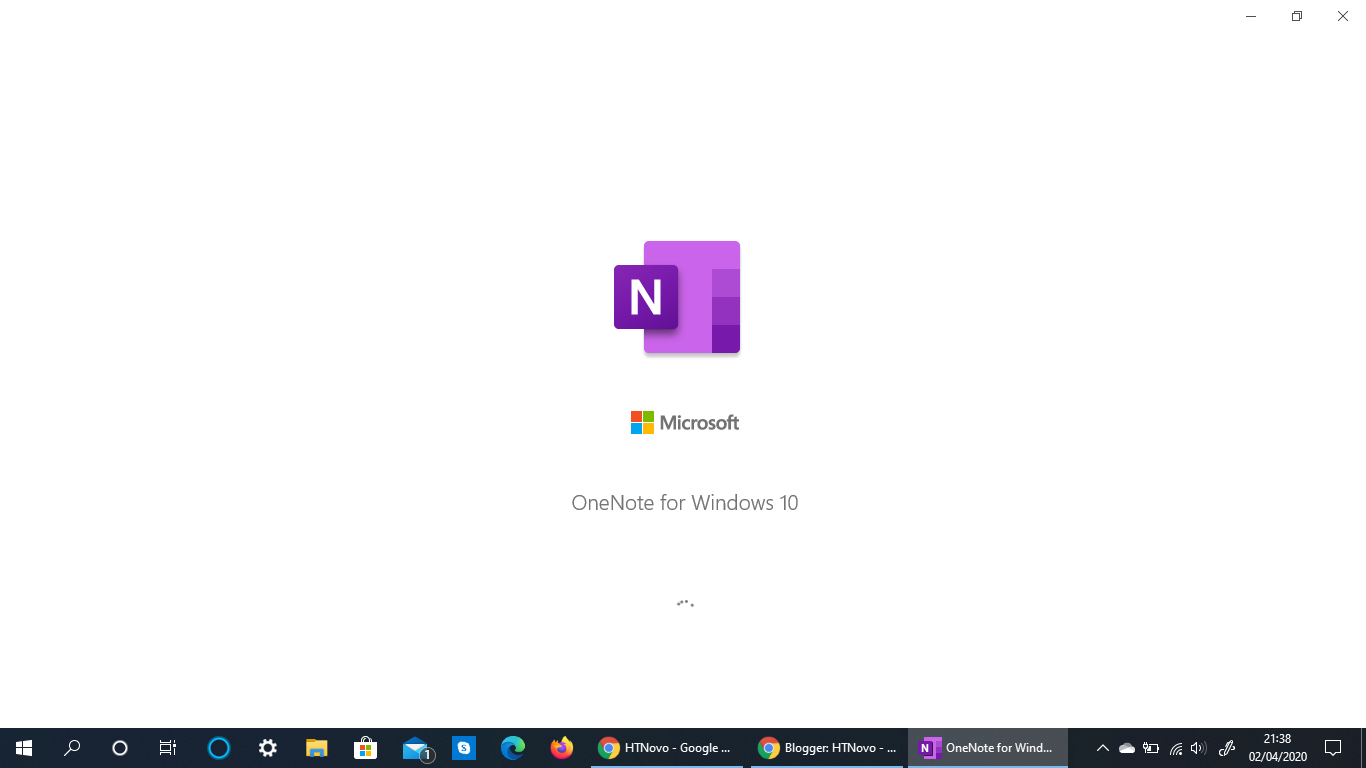Launch Firefox from the taskbar
Screen dimensions: 1366x768
click(x=561, y=747)
